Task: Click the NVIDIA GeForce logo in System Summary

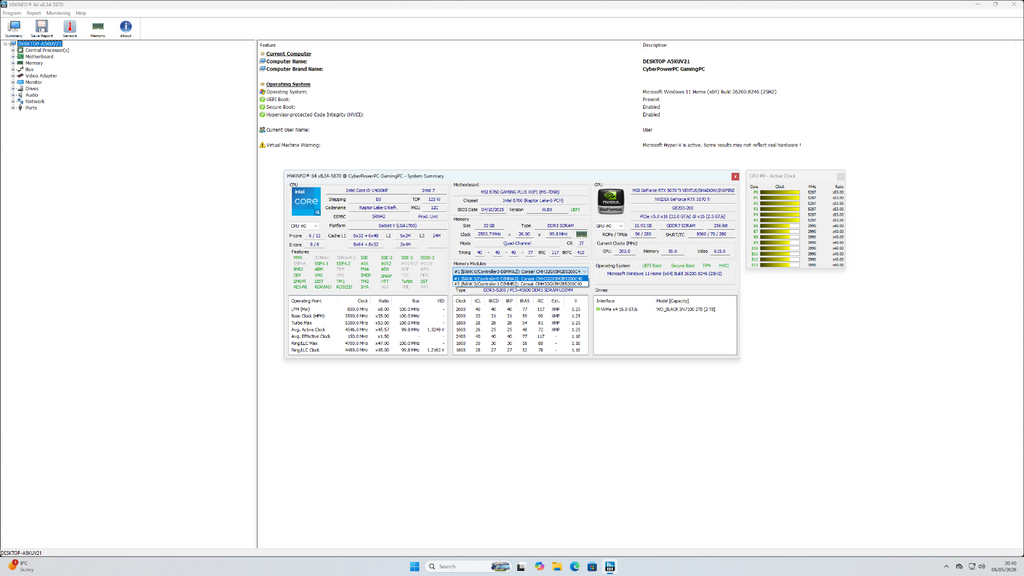Action: click(x=611, y=202)
